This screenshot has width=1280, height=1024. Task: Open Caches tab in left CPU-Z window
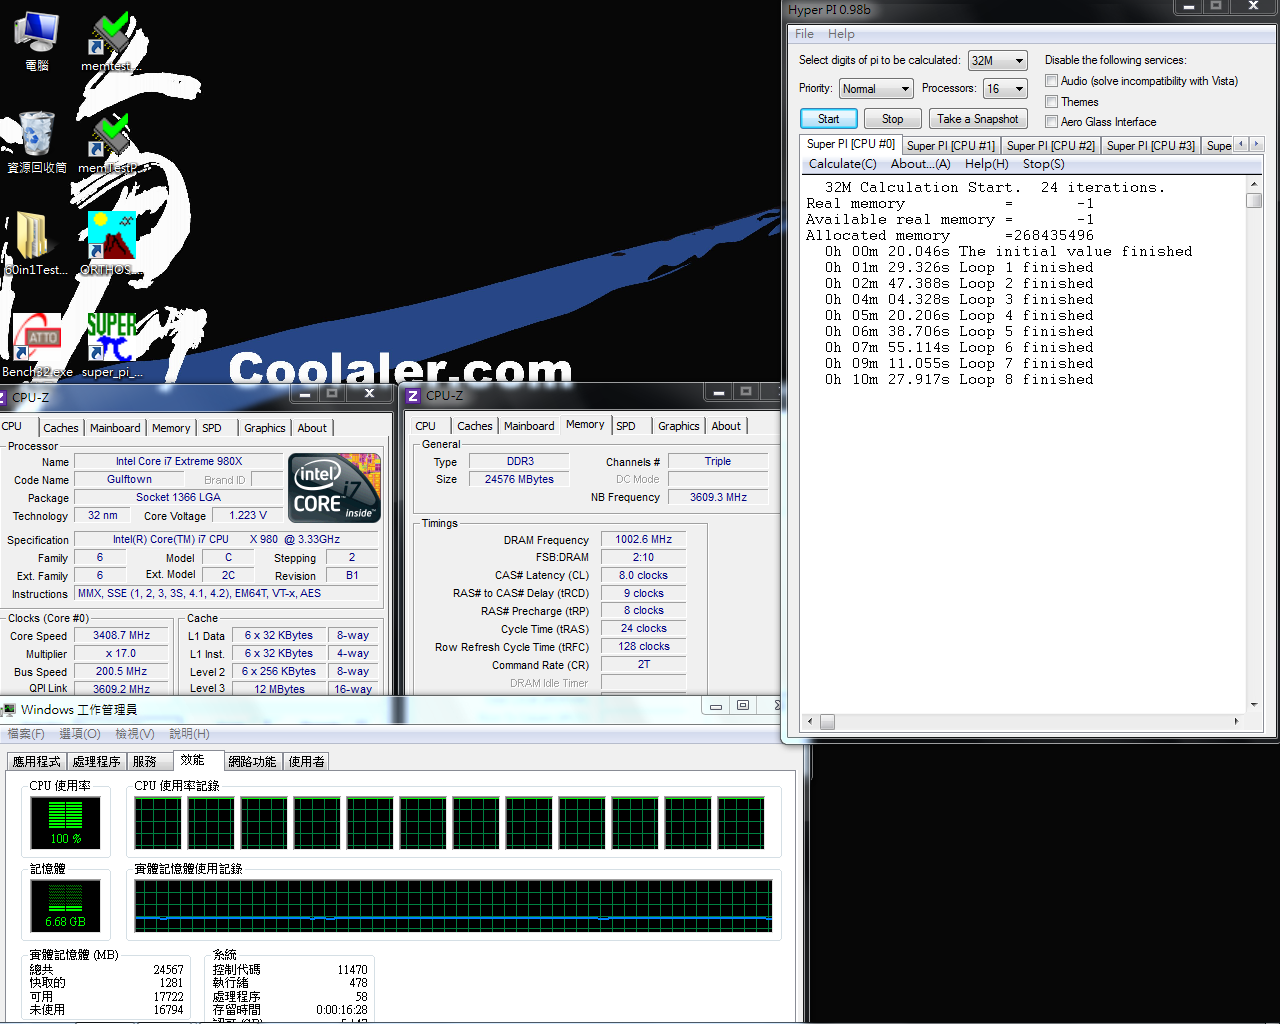point(60,428)
